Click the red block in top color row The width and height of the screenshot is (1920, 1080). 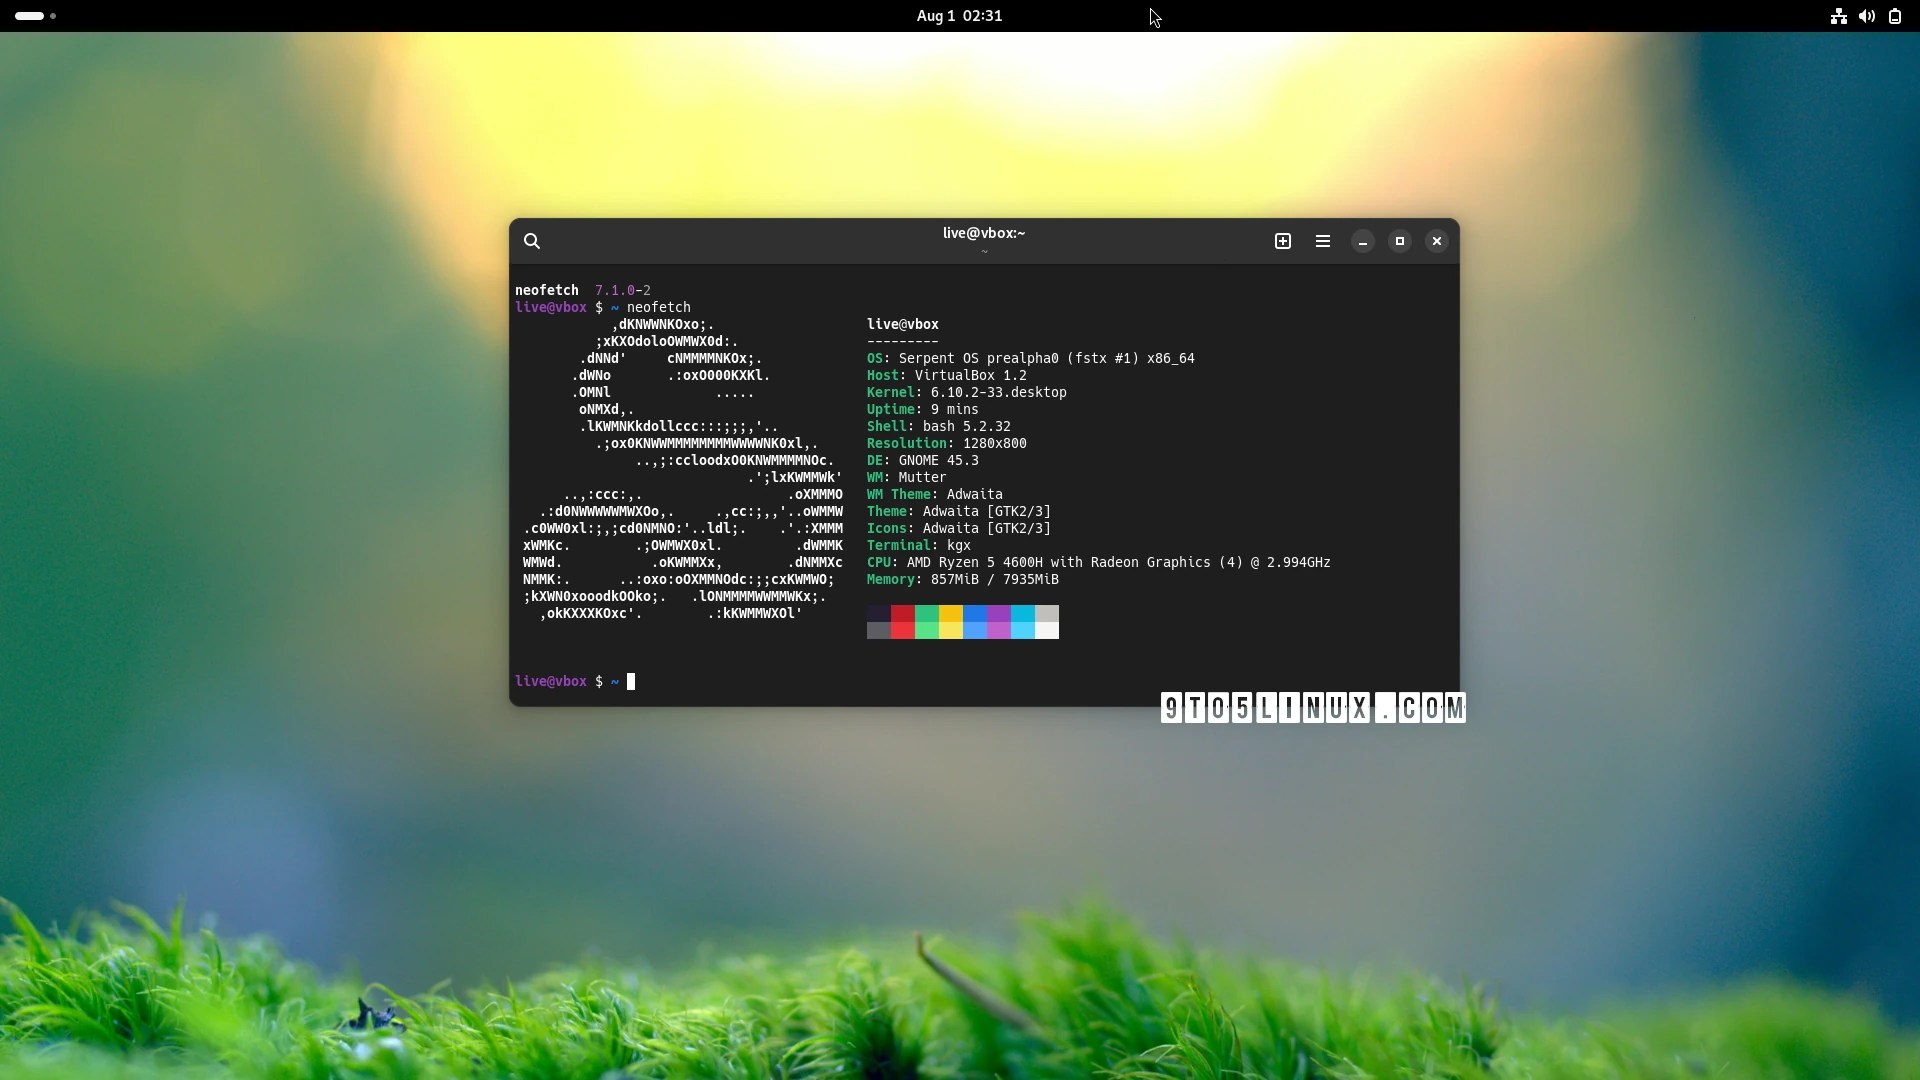tap(902, 613)
